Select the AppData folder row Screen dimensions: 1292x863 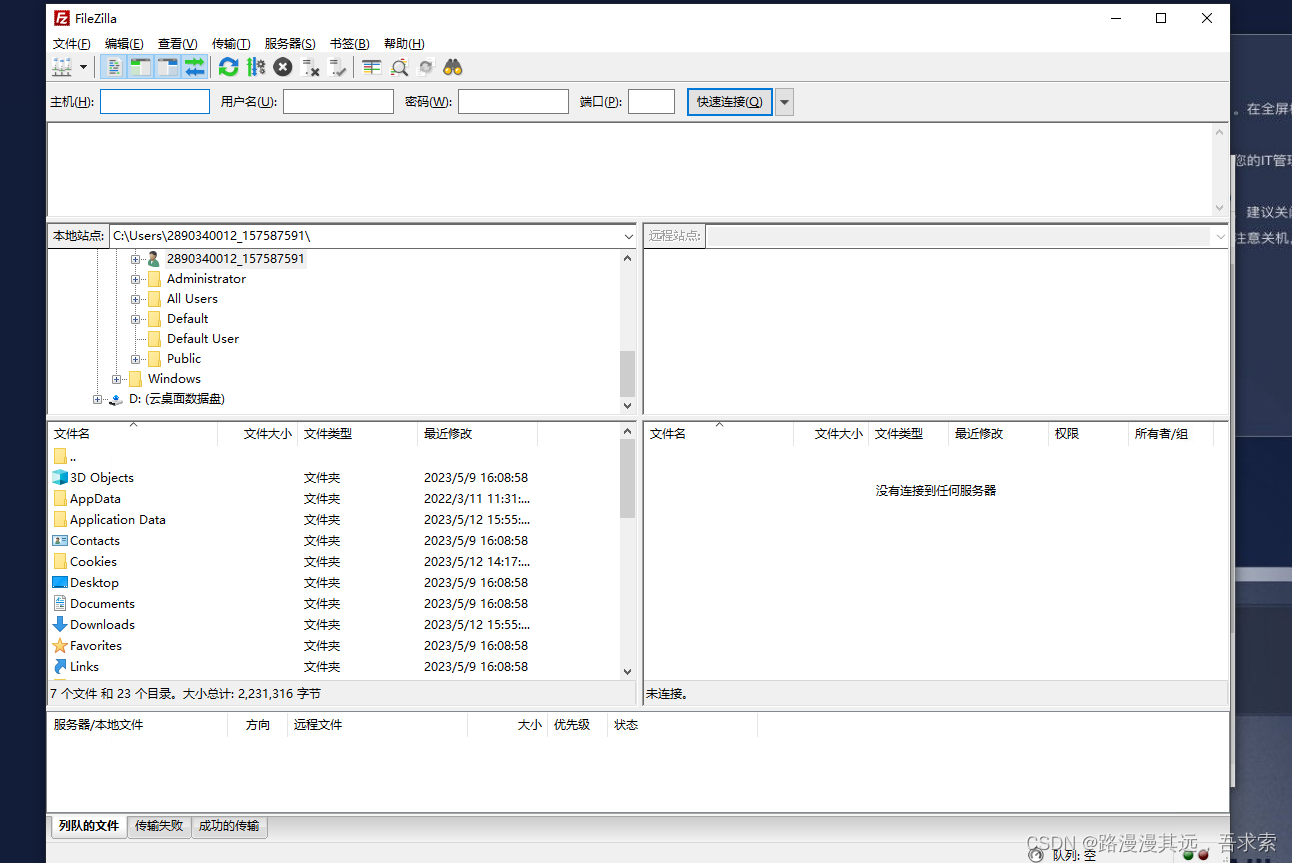click(x=333, y=498)
